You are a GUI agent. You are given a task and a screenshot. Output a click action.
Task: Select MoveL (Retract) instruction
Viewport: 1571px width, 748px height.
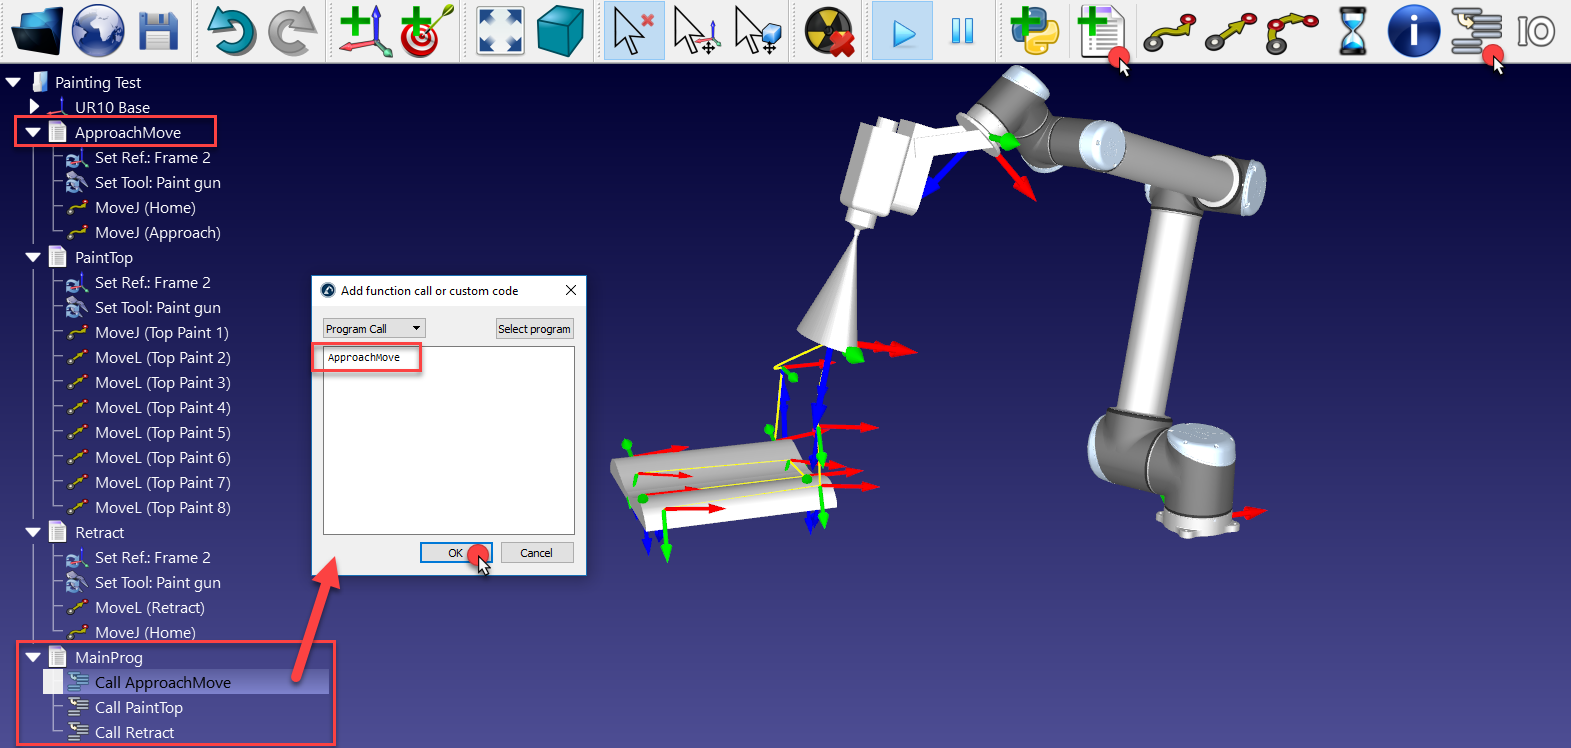point(149,607)
